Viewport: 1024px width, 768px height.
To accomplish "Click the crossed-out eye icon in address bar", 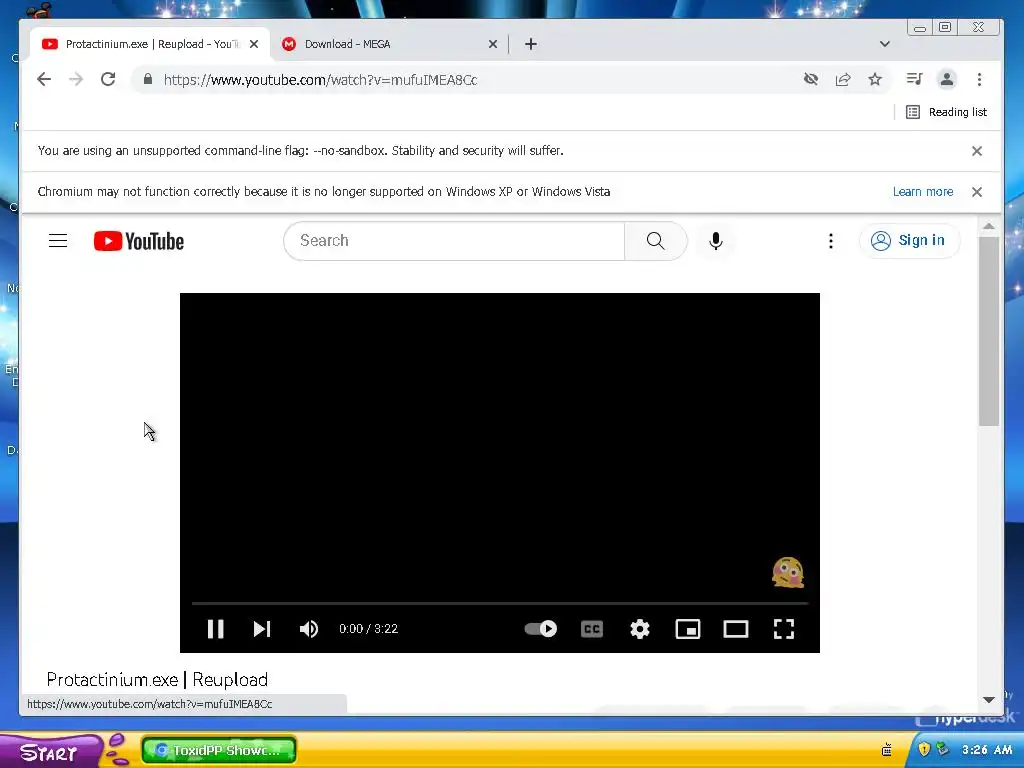I will point(810,79).
